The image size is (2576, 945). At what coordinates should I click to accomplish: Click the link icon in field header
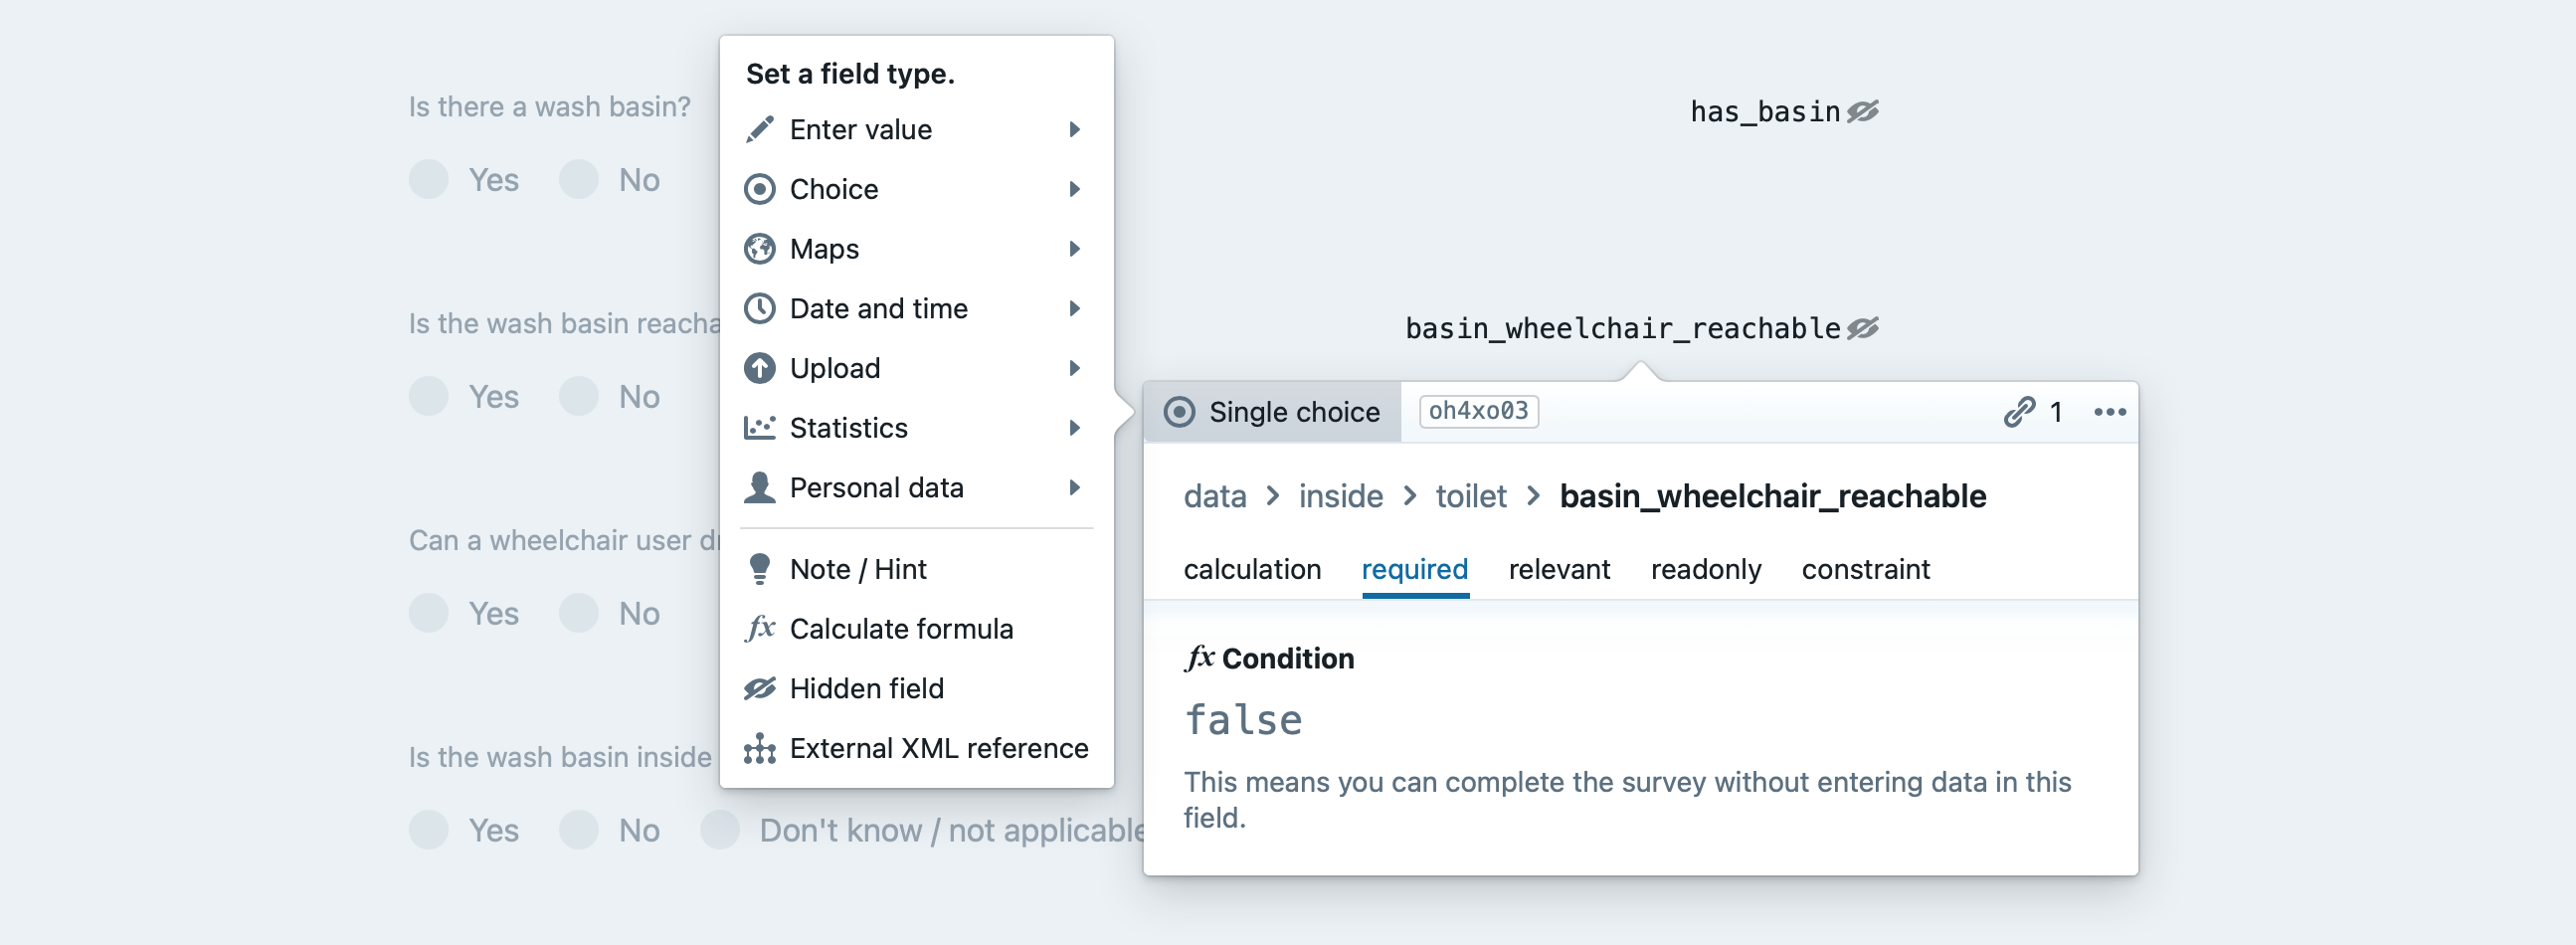2018,412
